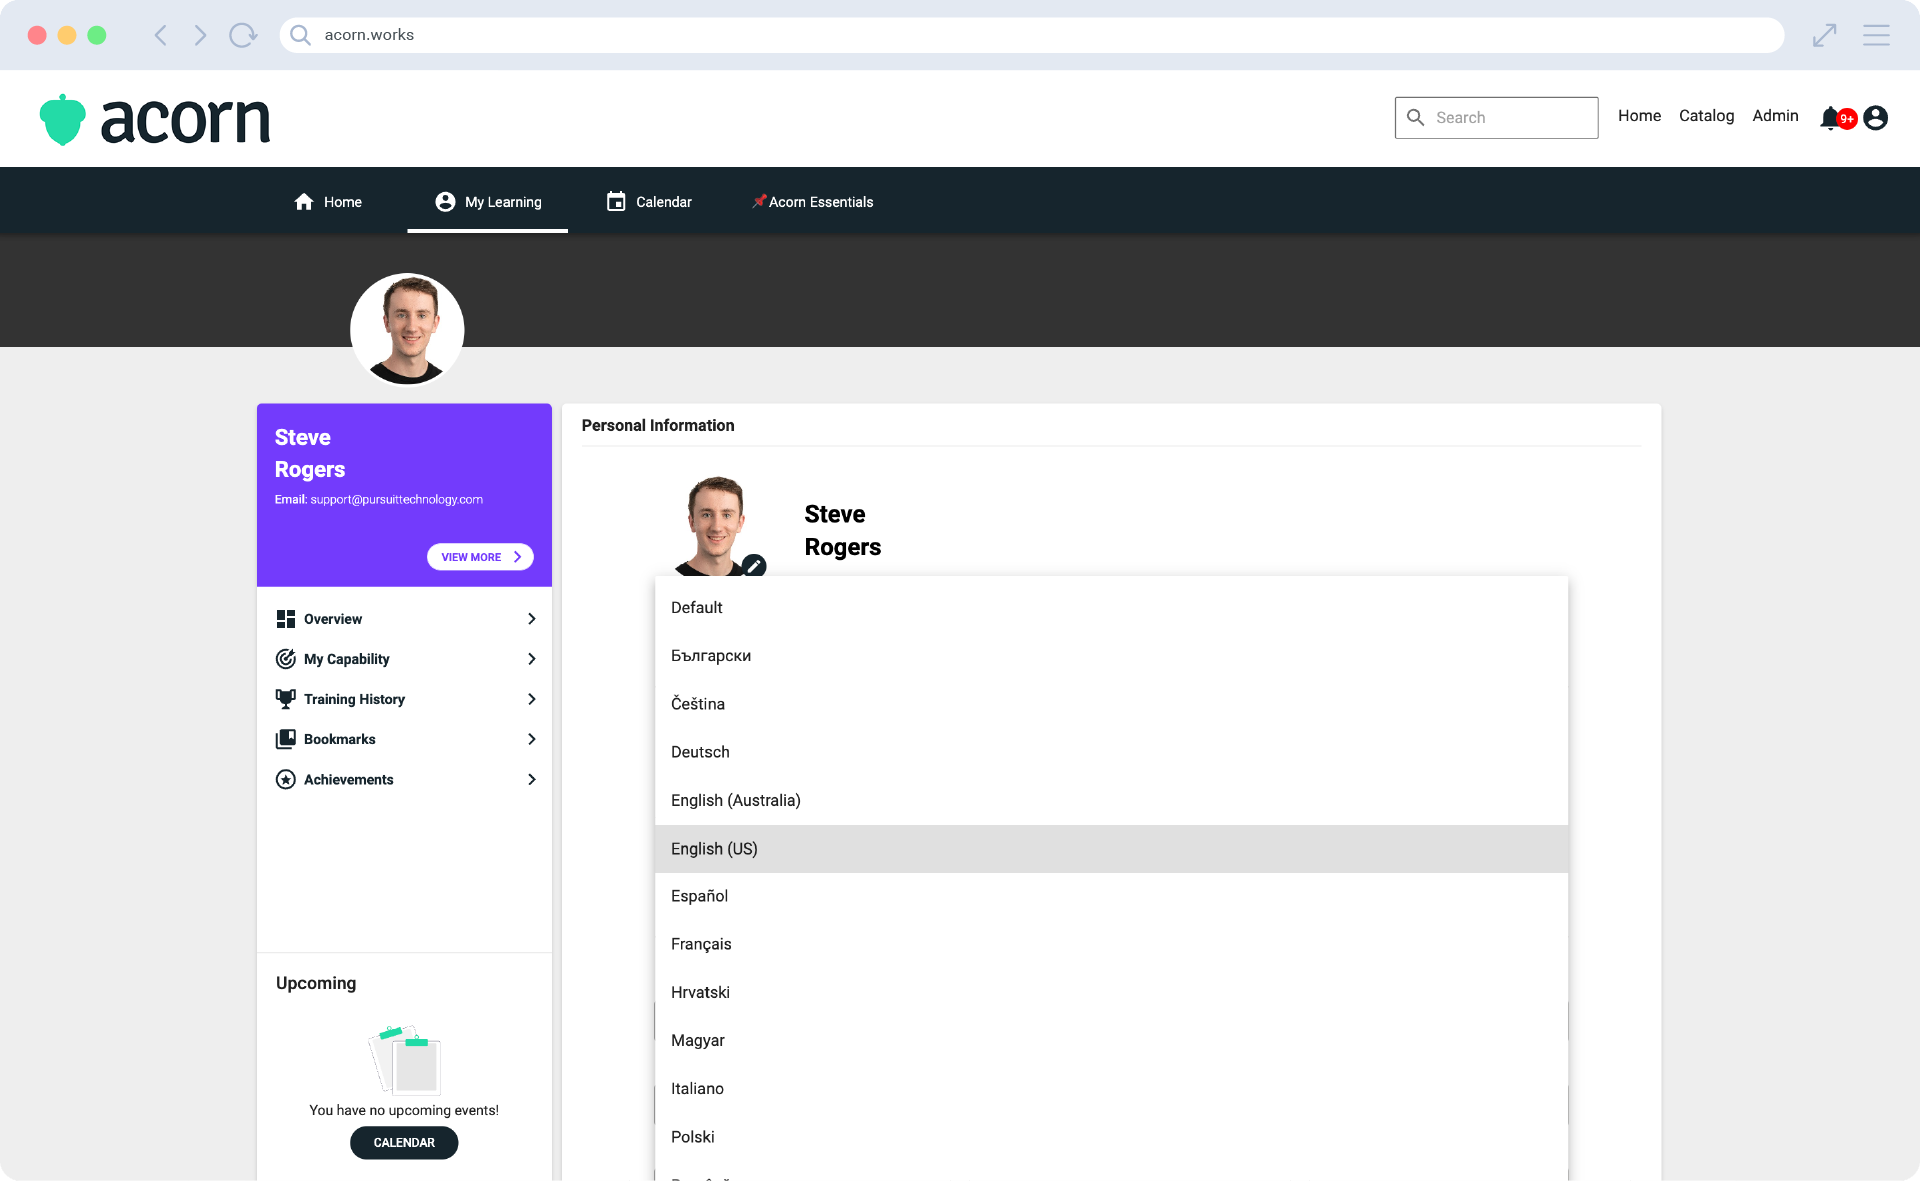Click the CALENDAR button under Upcoming
1920x1181 pixels.
[x=404, y=1143]
